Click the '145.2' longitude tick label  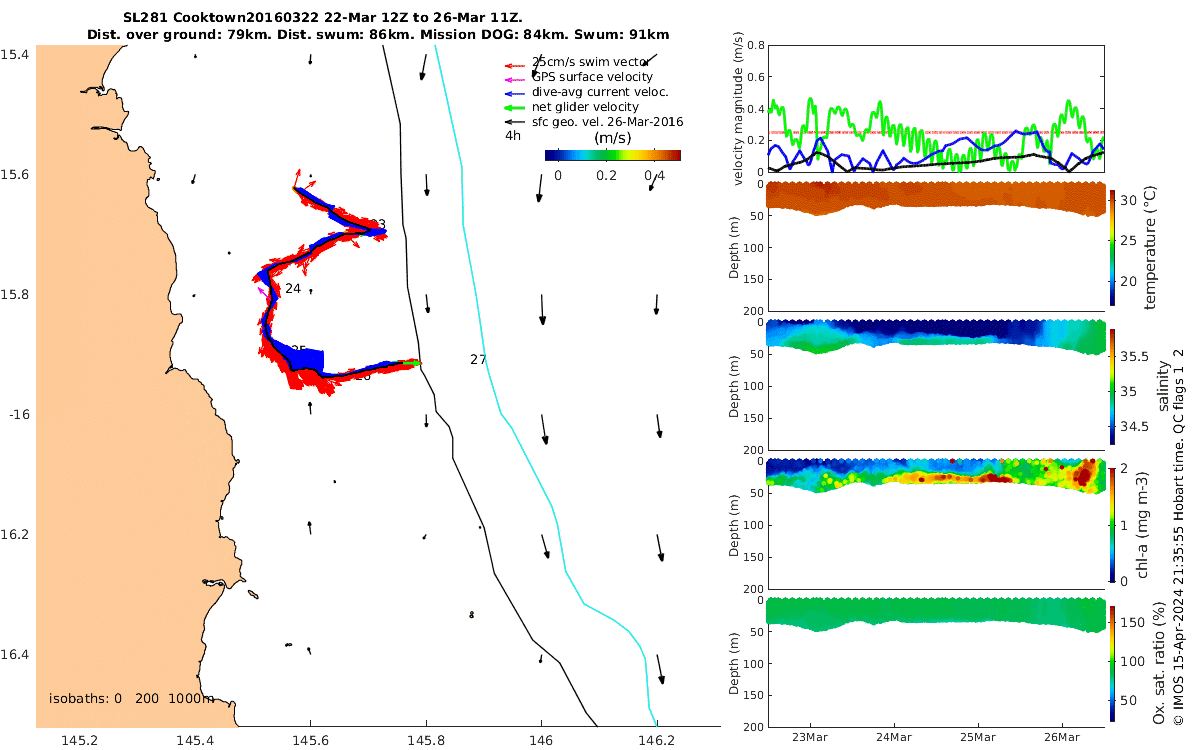(79, 740)
